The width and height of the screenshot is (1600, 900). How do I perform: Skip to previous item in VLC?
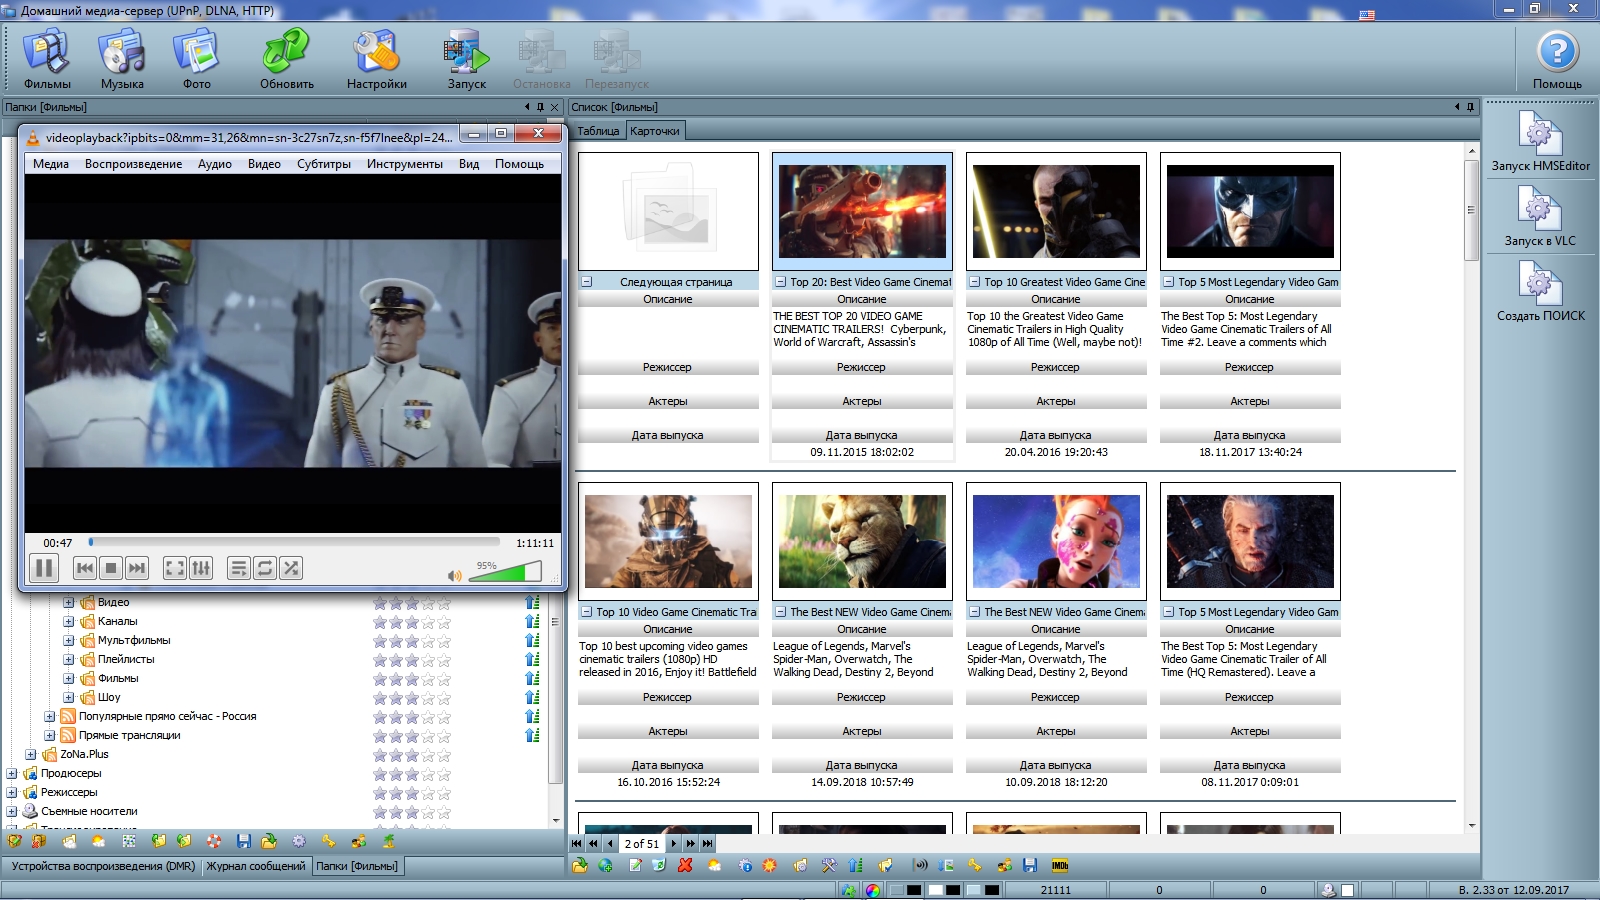pos(85,568)
